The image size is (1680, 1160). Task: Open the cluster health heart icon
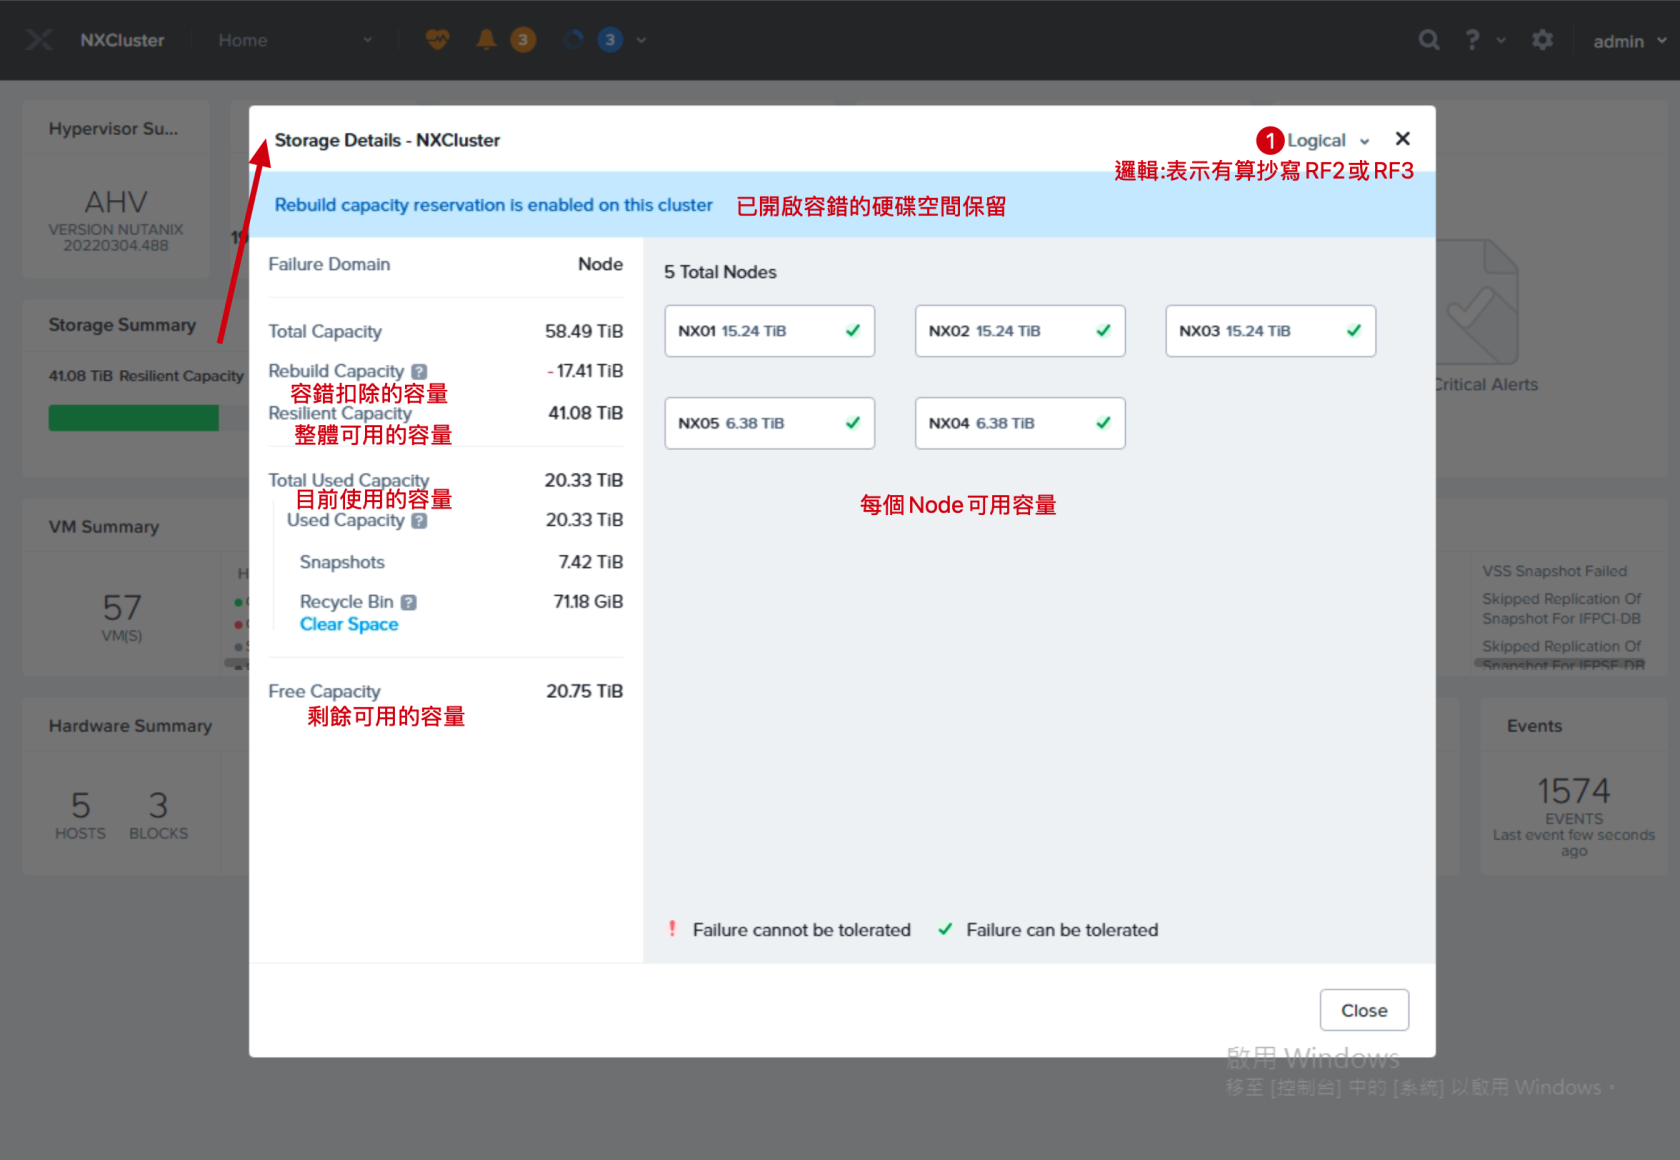(x=437, y=40)
